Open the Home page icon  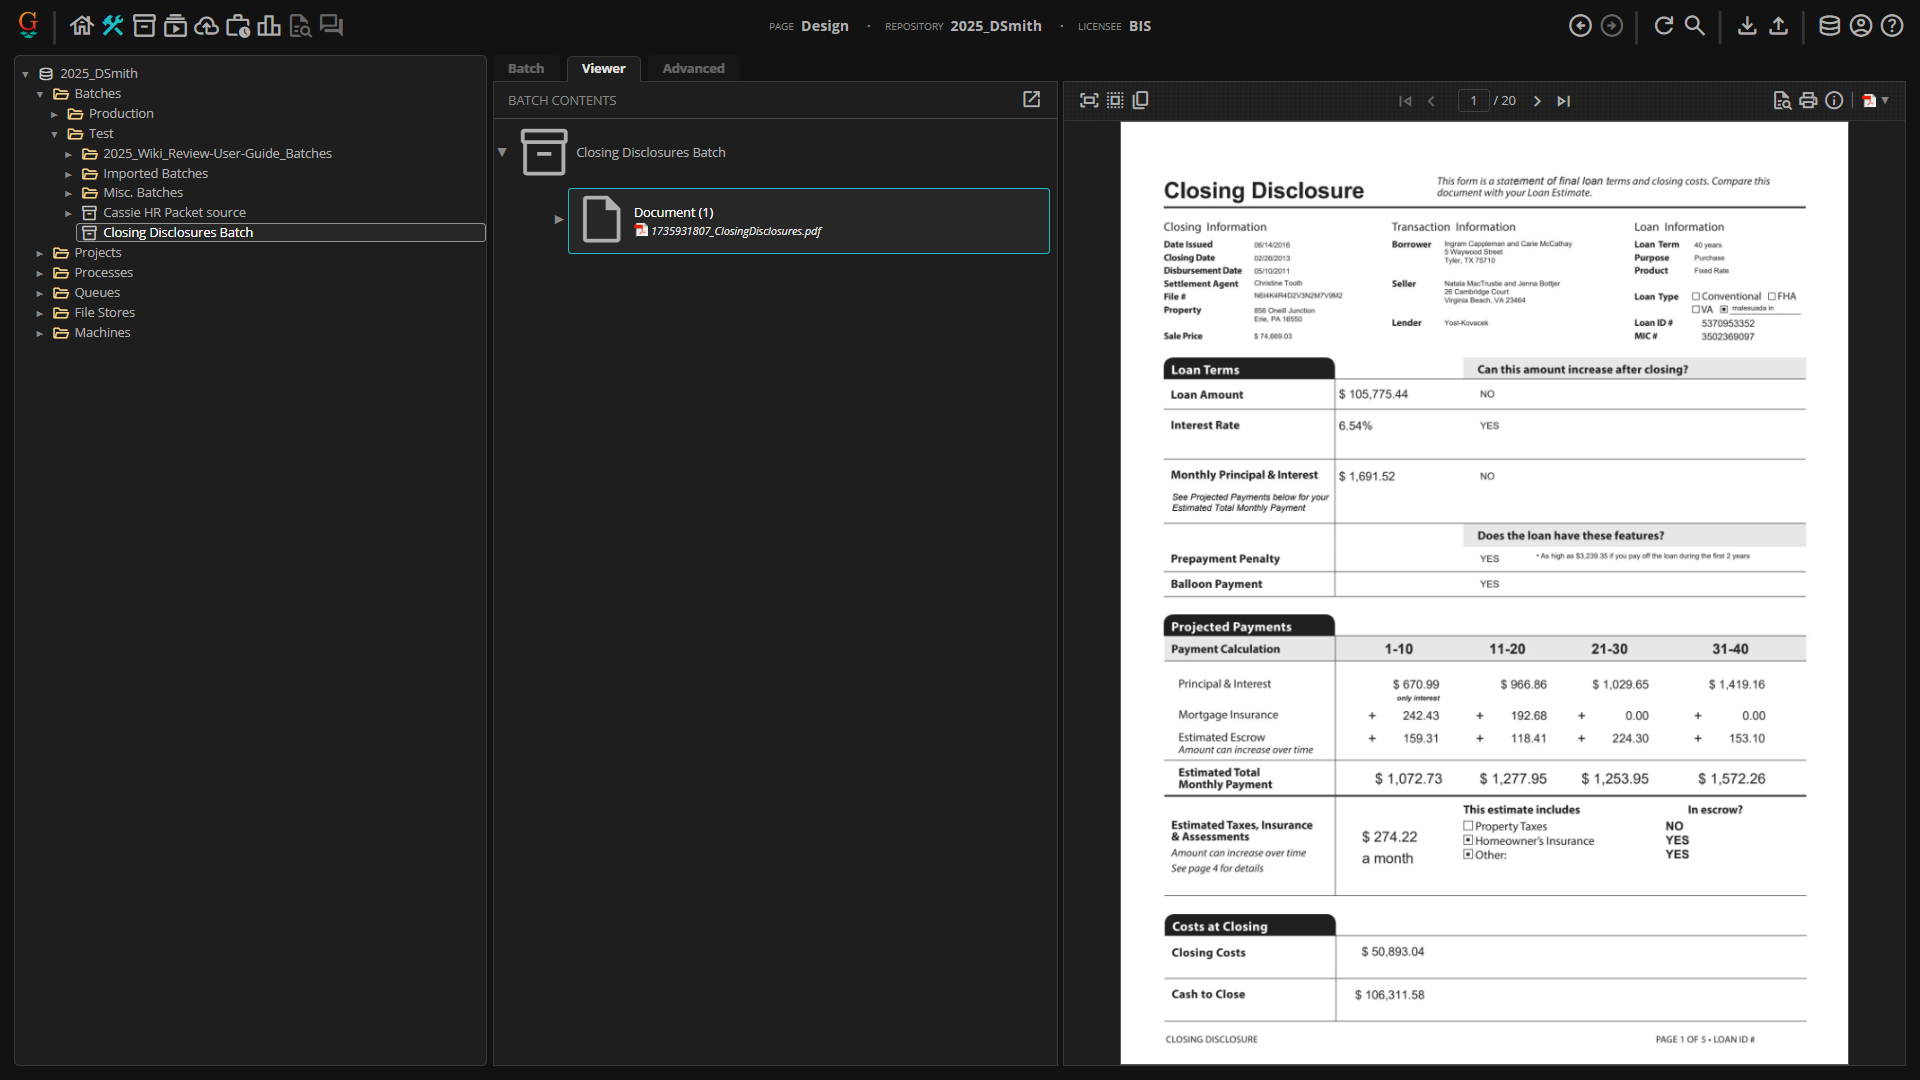point(81,25)
